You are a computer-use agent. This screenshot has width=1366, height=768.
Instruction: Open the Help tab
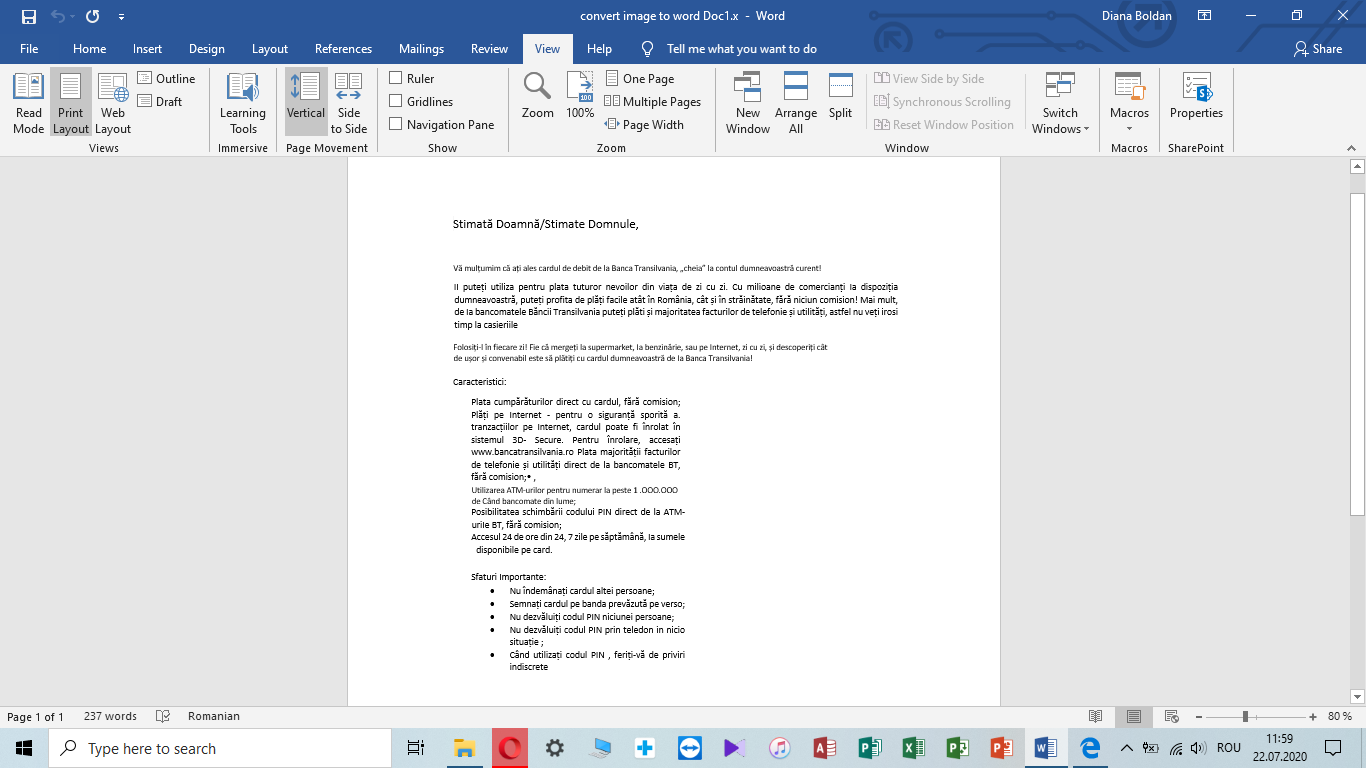click(x=599, y=48)
